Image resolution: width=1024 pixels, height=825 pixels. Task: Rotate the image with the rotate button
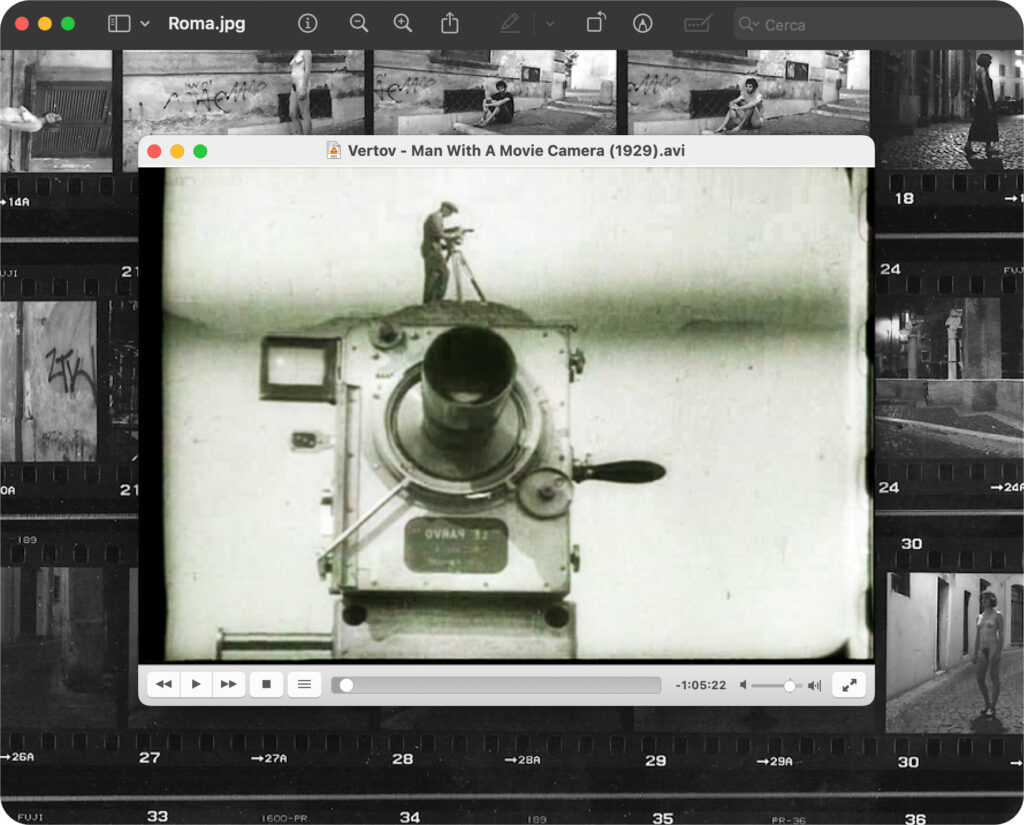[x=596, y=24]
